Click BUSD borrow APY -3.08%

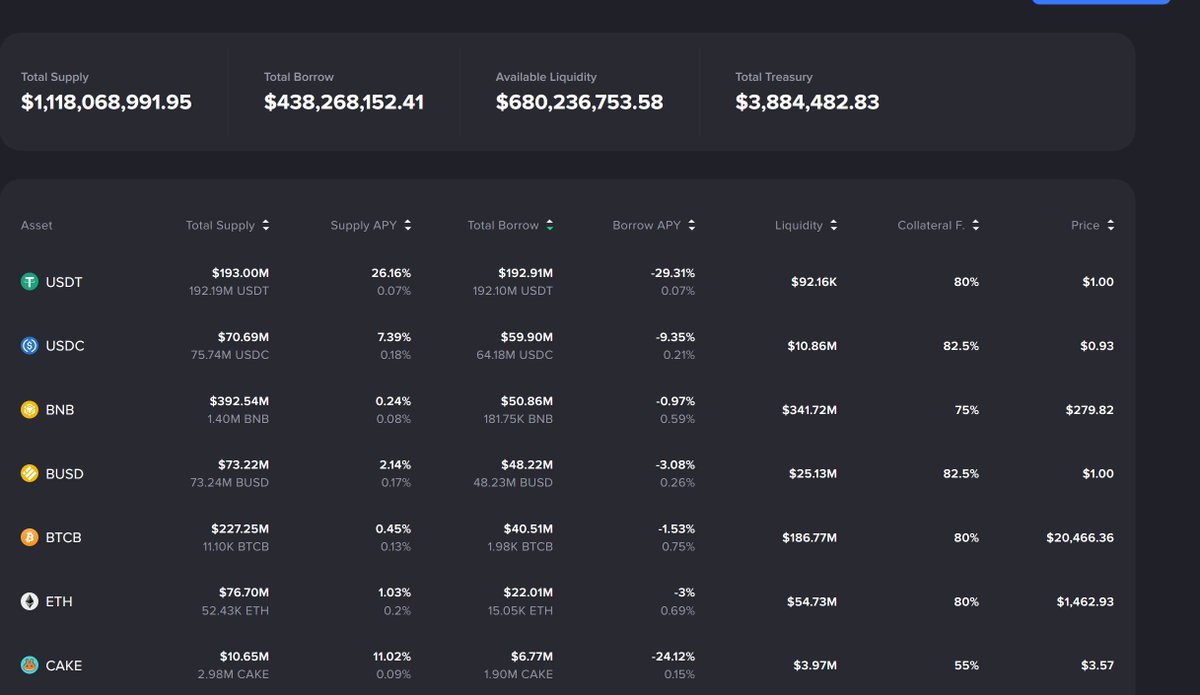pos(673,465)
